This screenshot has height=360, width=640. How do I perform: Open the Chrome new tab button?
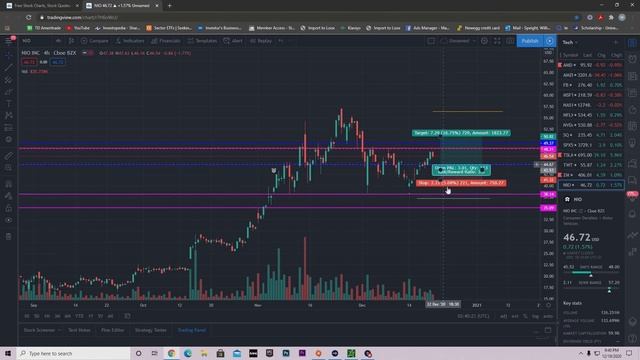click(169, 6)
